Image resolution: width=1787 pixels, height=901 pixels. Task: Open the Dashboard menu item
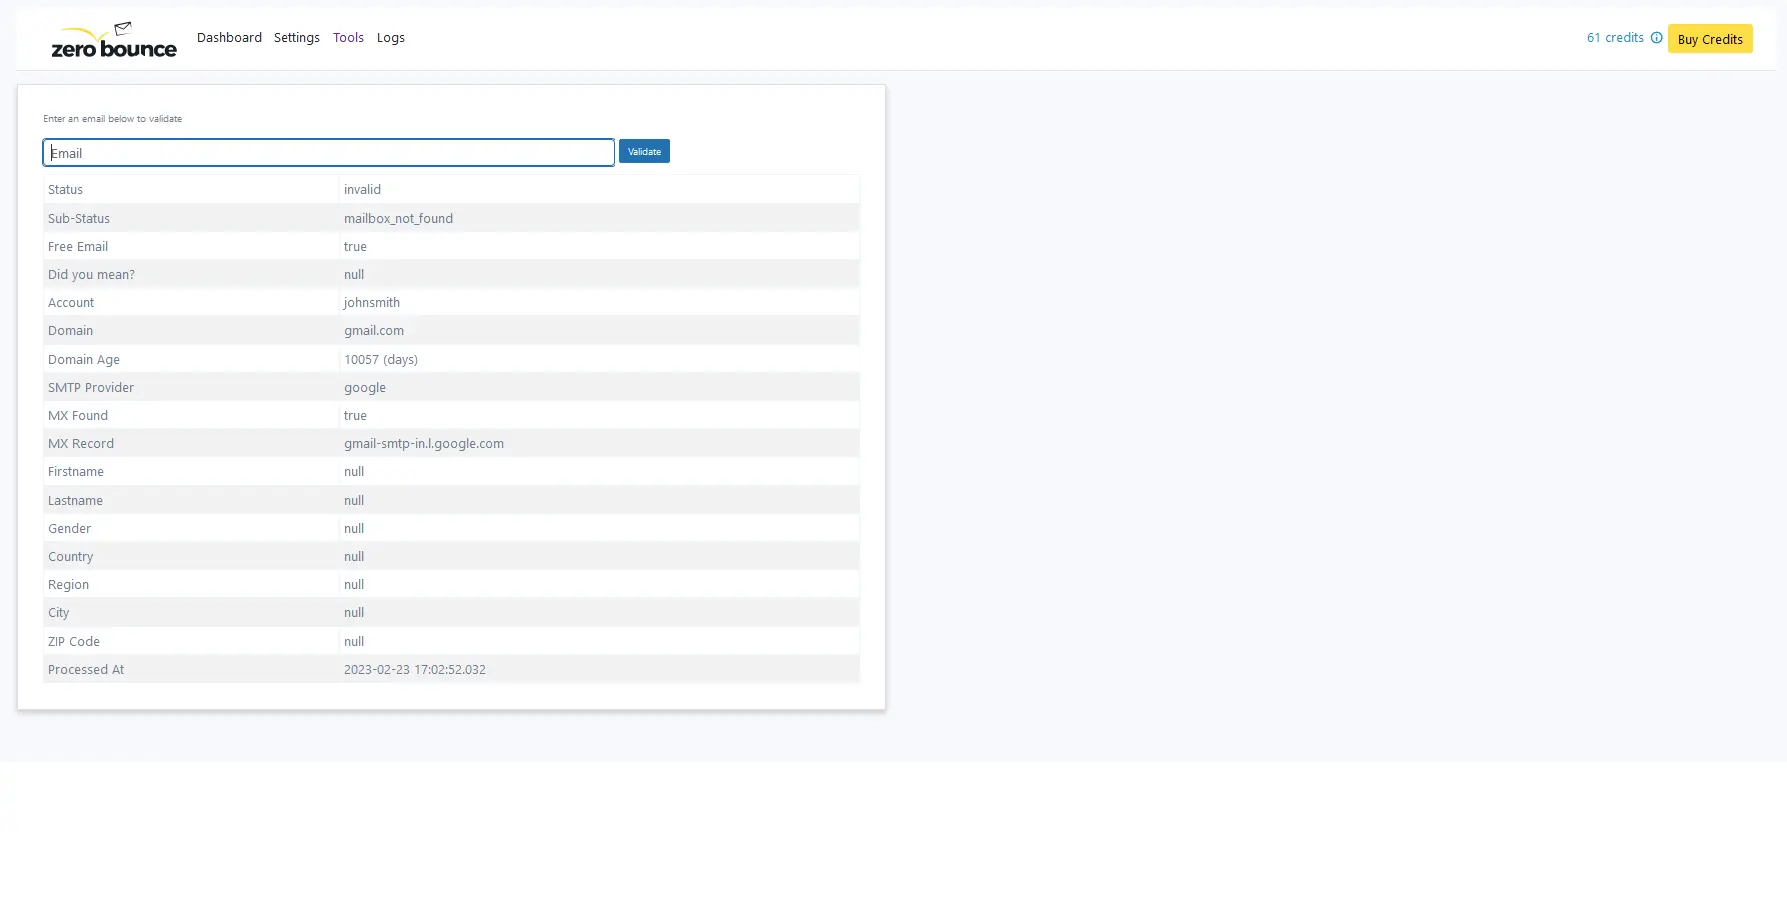(x=229, y=38)
